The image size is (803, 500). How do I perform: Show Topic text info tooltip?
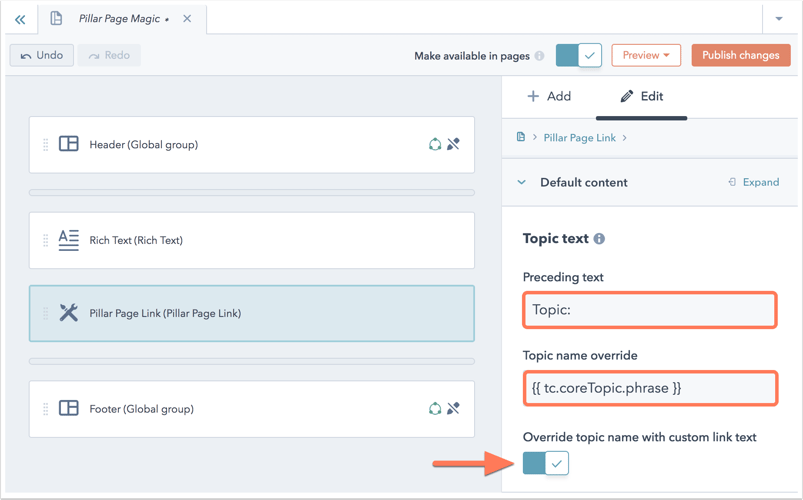click(599, 239)
